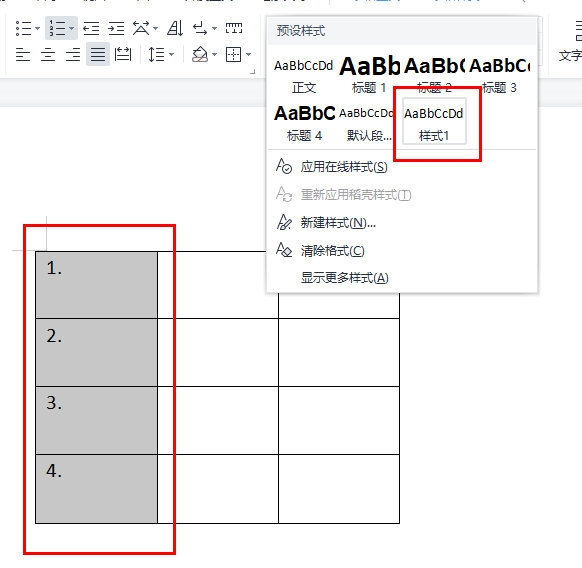Screen dimensions: 582x568
Task: Center align the text
Action: (48, 55)
